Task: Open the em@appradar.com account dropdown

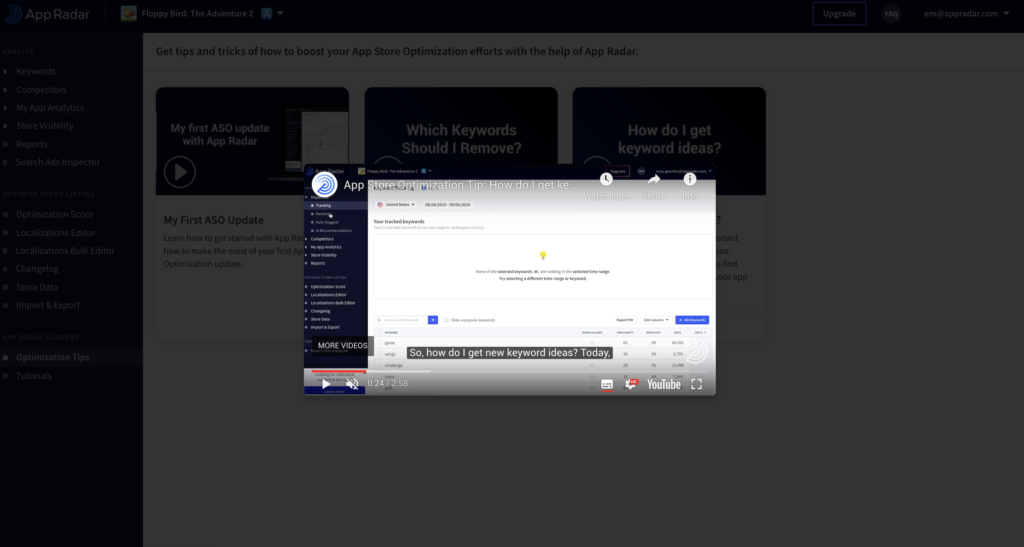Action: tap(966, 13)
